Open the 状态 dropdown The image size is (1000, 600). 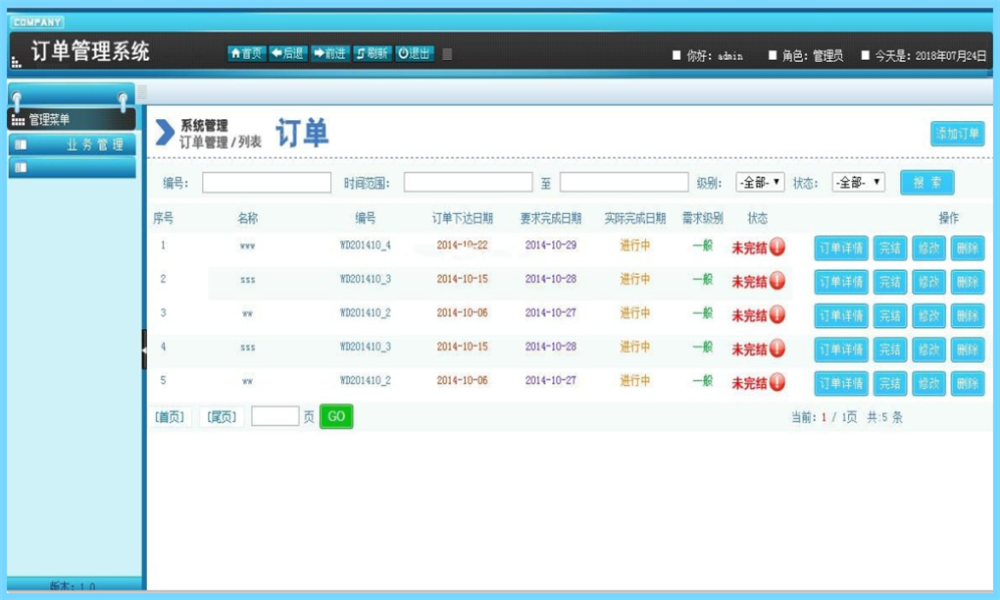[858, 182]
